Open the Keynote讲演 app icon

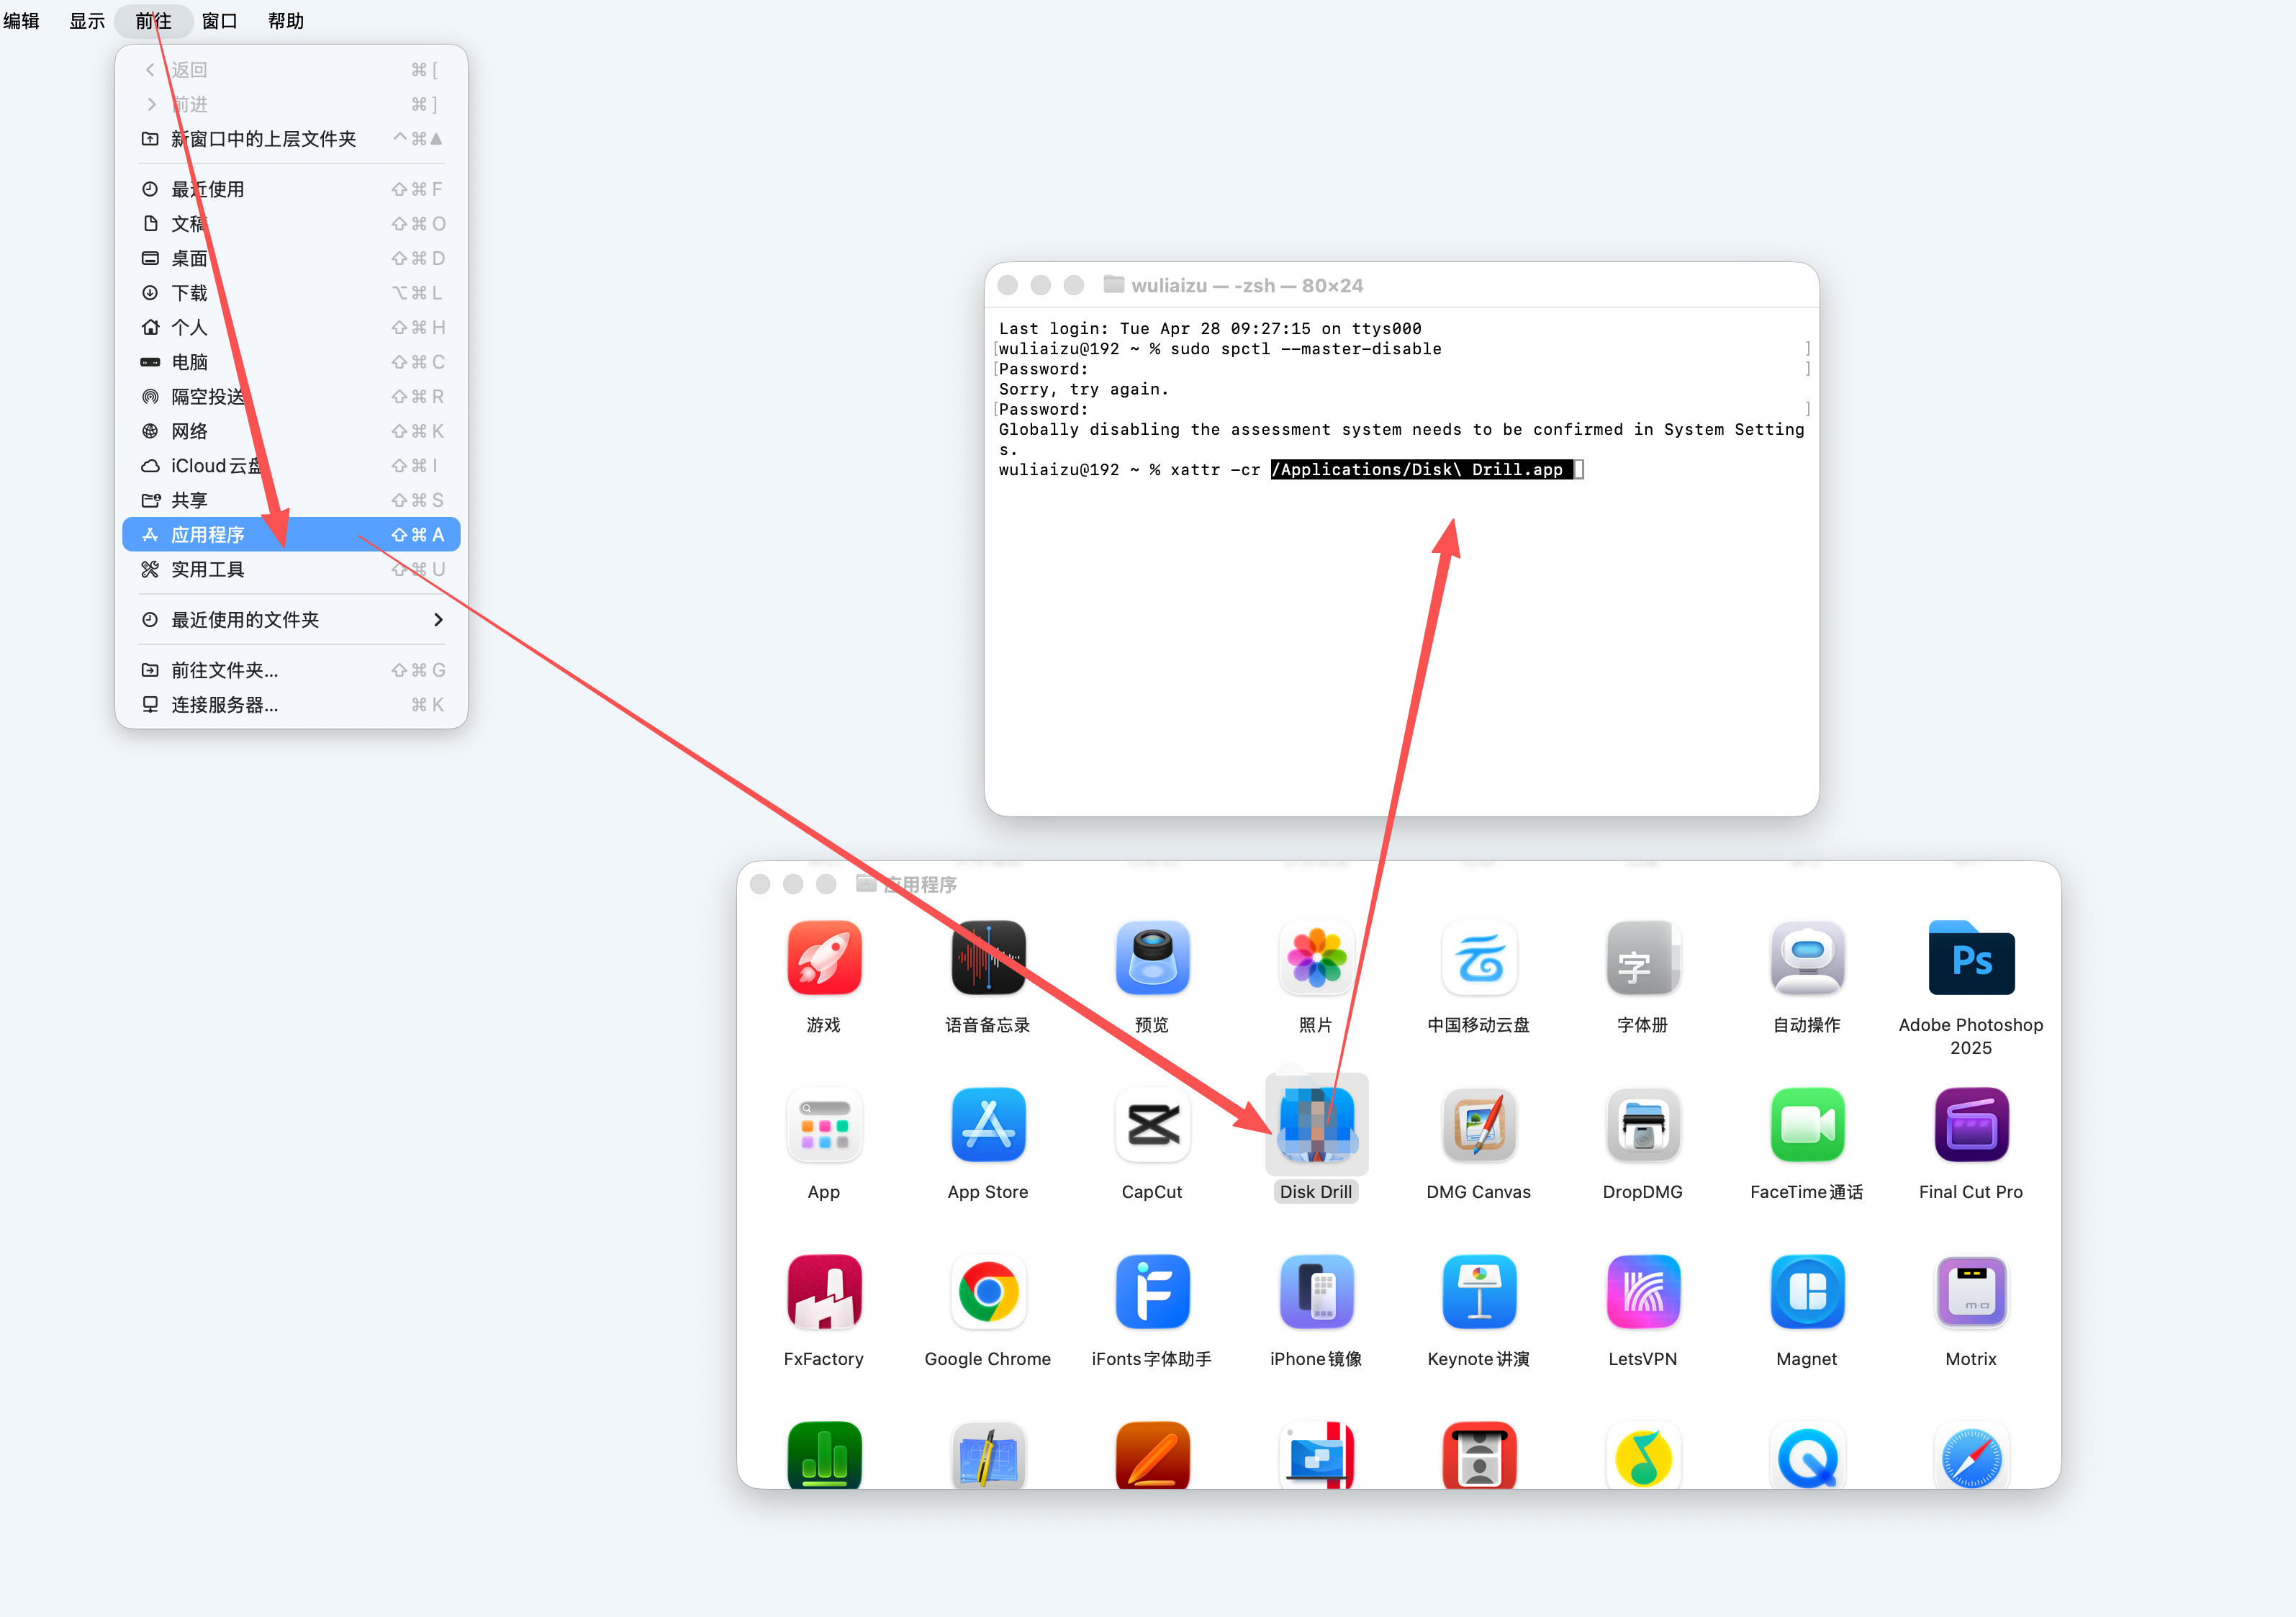pos(1479,1292)
